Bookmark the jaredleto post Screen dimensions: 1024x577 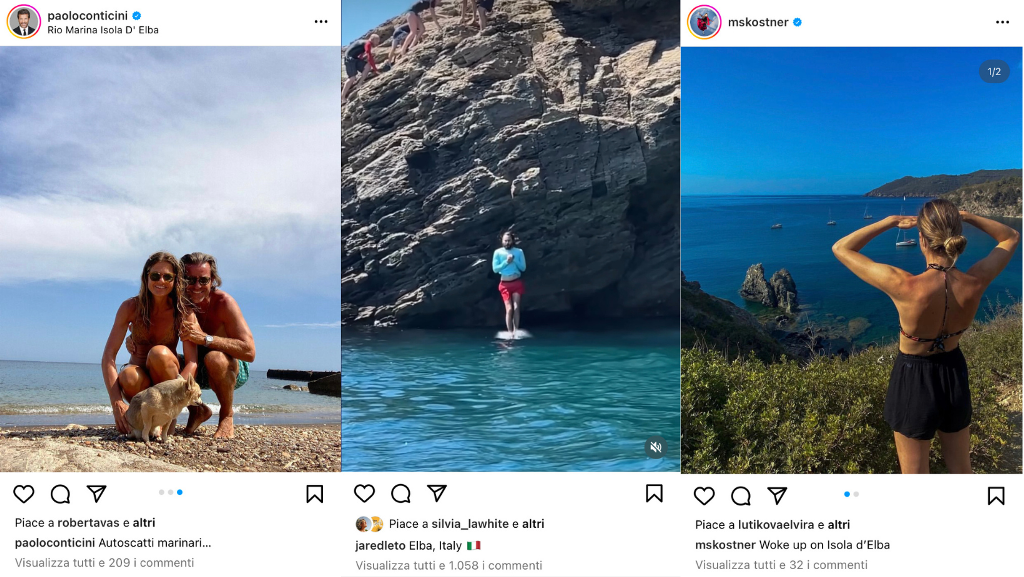pyautogui.click(x=654, y=493)
